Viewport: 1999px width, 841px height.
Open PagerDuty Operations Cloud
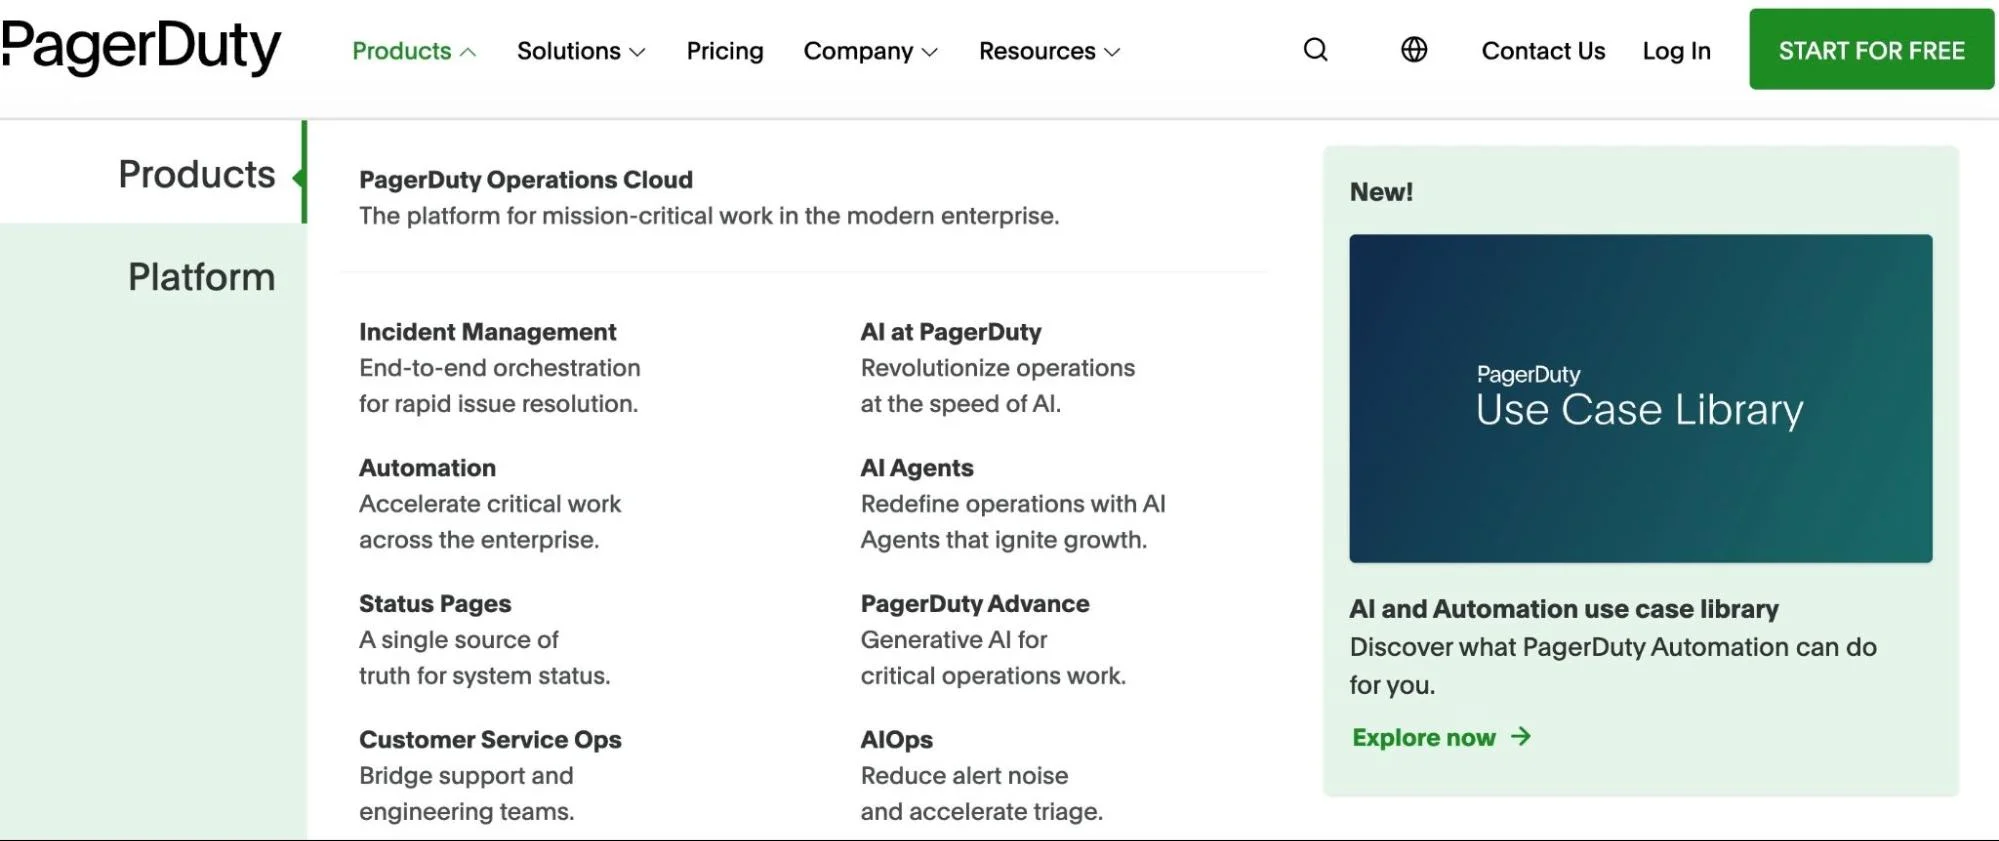pyautogui.click(x=526, y=180)
